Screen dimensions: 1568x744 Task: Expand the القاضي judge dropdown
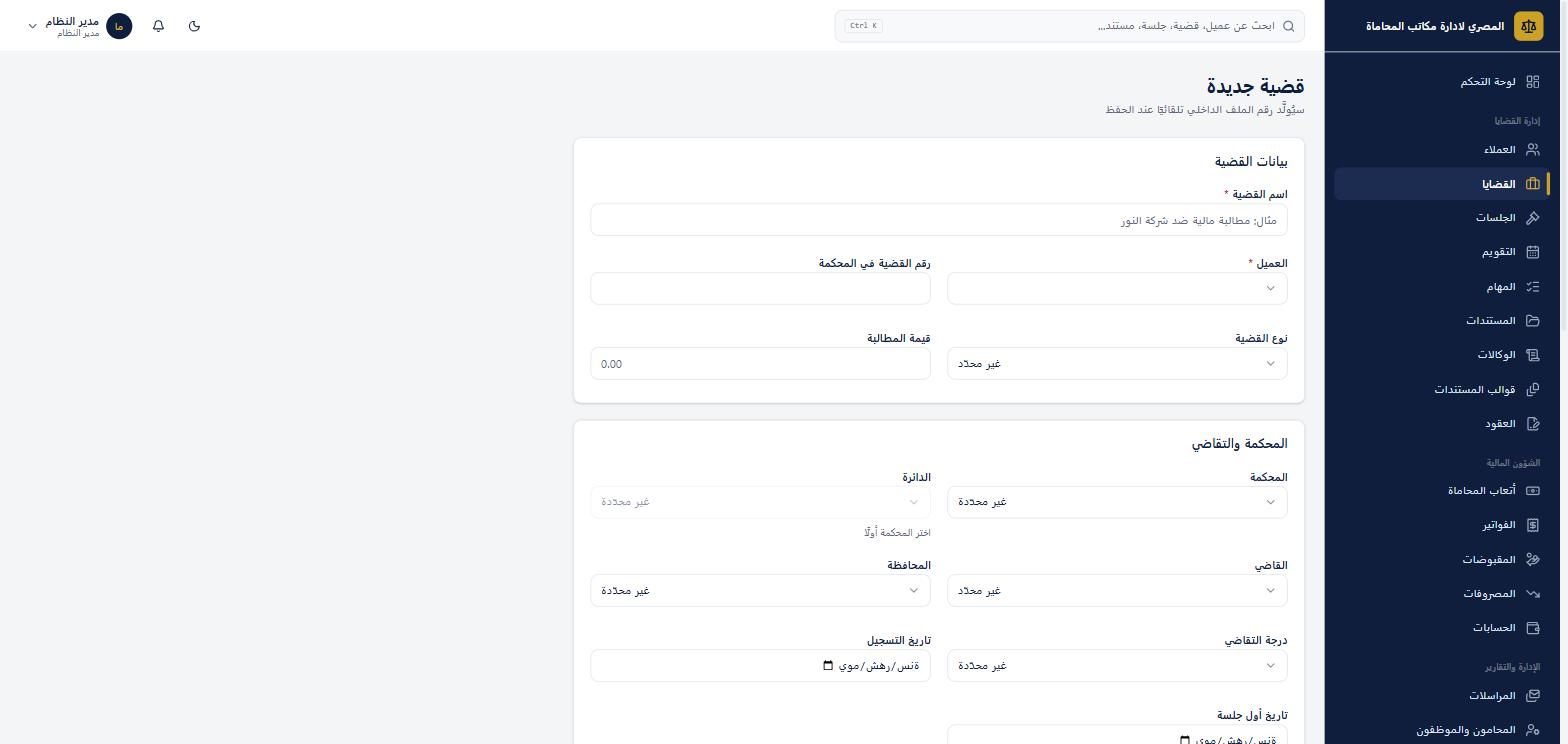pyautogui.click(x=1117, y=591)
